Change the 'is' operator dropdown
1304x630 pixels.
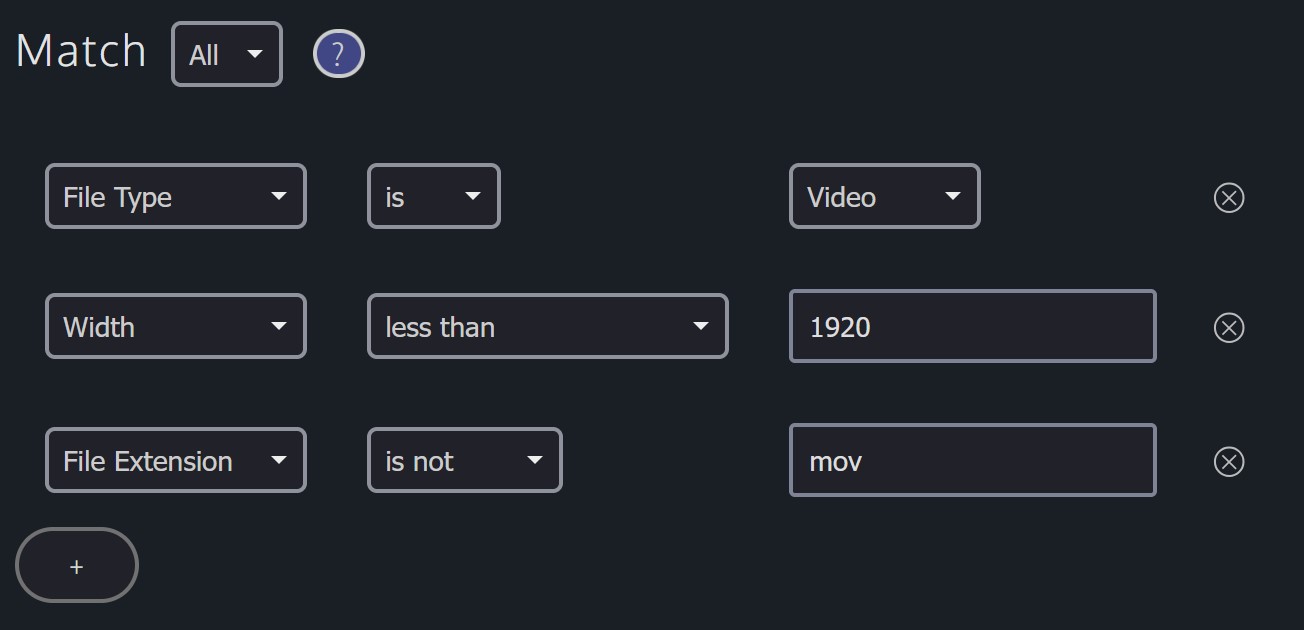click(433, 197)
